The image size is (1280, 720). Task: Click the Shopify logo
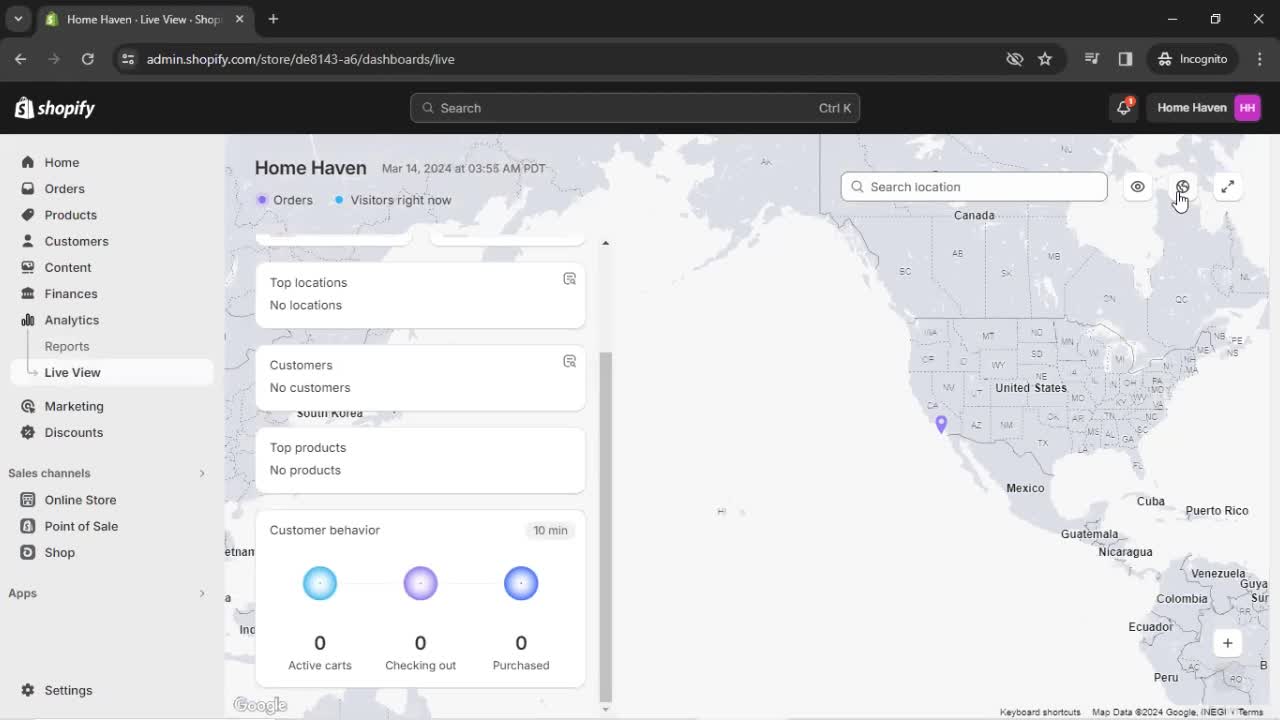(55, 108)
